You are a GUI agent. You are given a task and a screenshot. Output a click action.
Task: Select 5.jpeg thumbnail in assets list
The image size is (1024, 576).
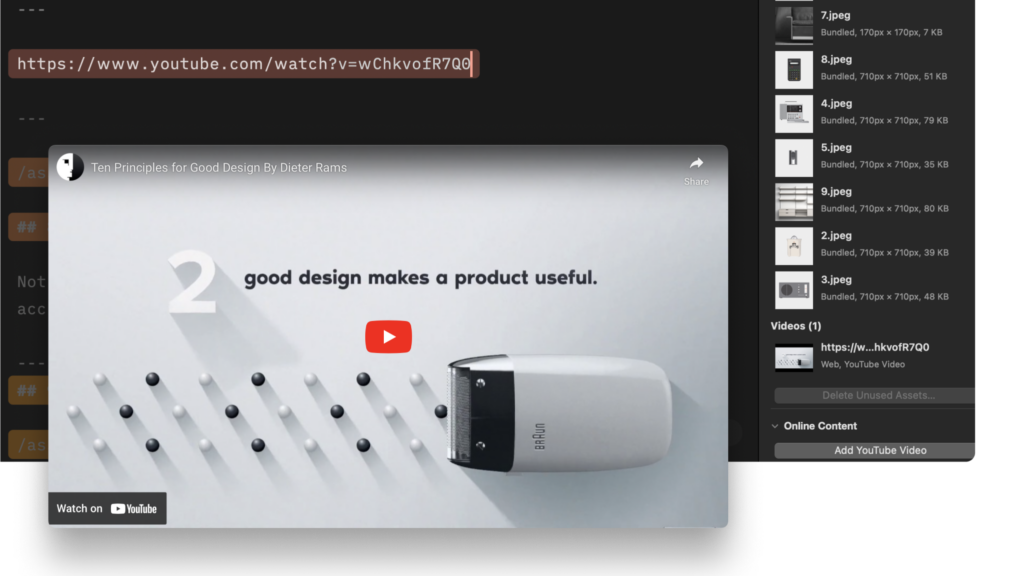point(793,158)
